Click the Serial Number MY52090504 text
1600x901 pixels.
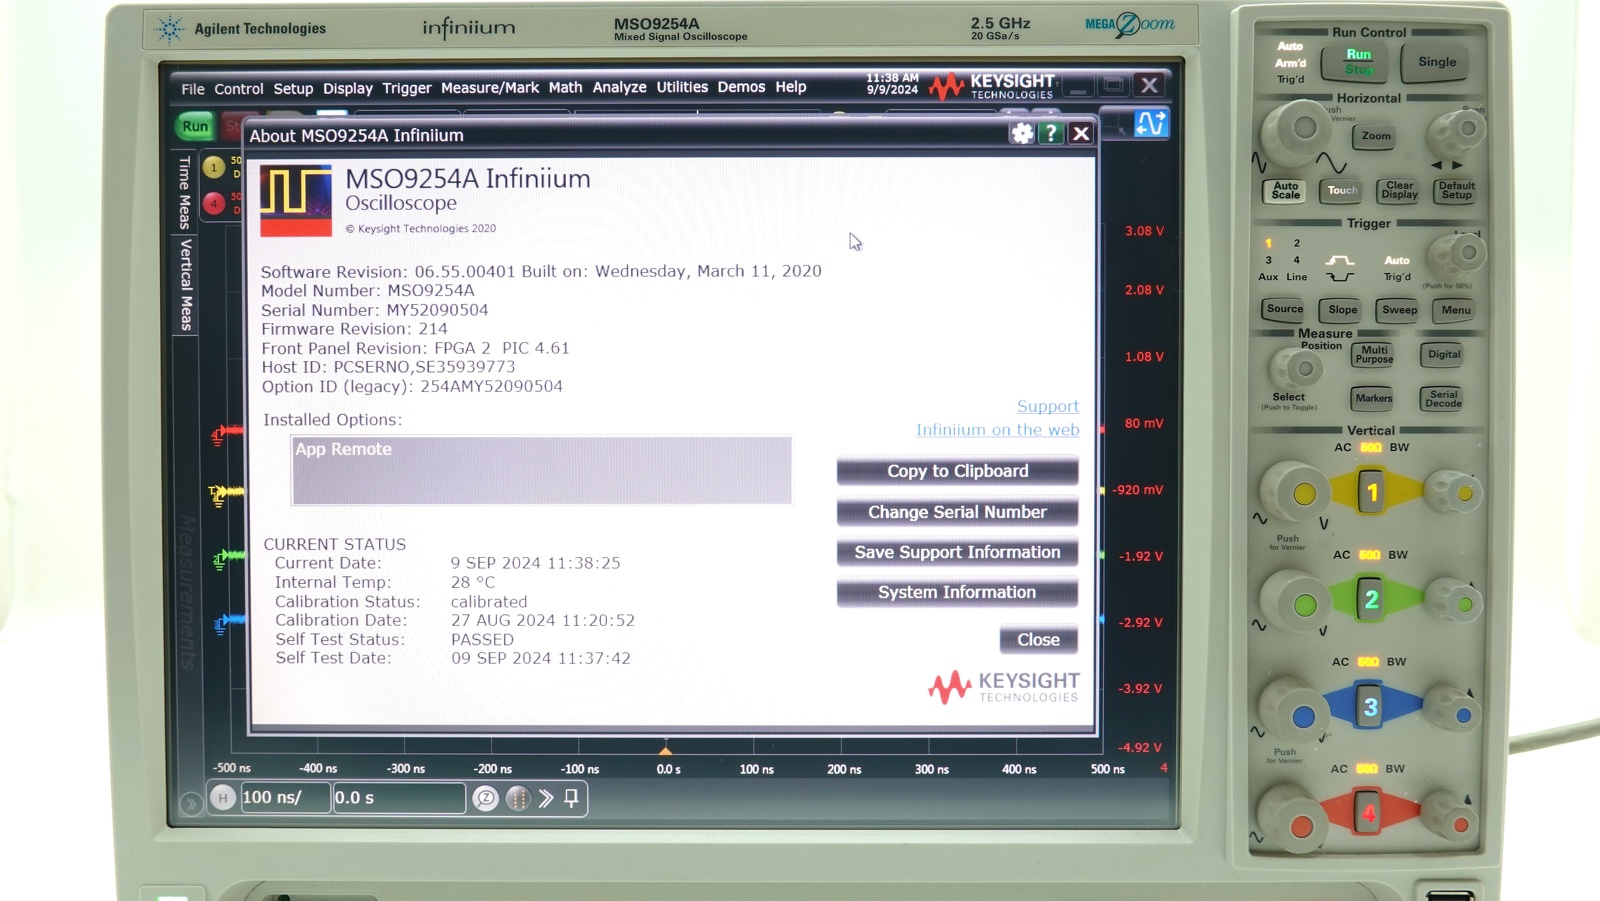click(x=375, y=310)
